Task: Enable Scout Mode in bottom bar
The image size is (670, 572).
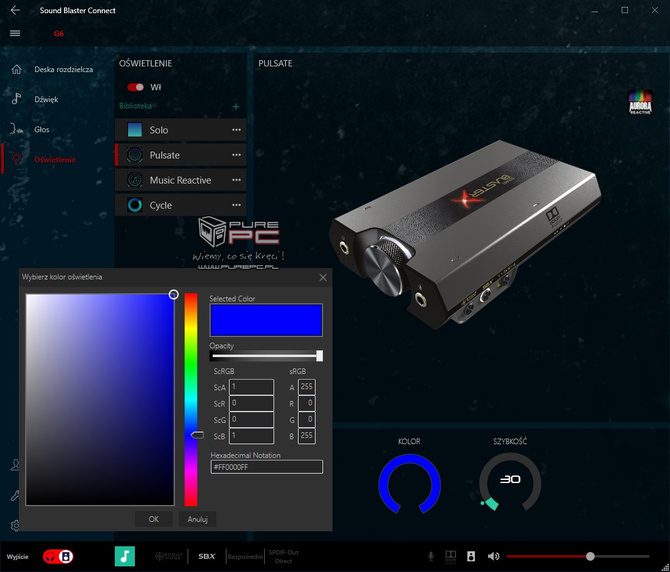Action: pyautogui.click(x=169, y=556)
